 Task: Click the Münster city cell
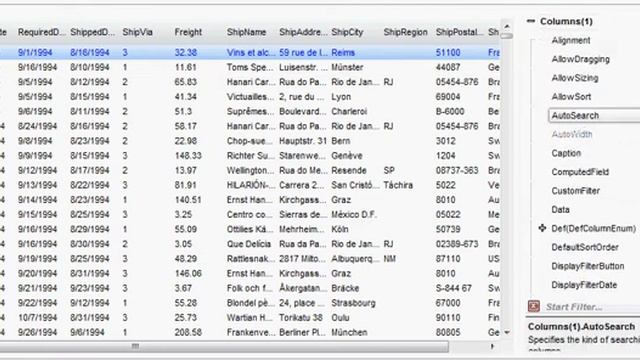(x=347, y=67)
